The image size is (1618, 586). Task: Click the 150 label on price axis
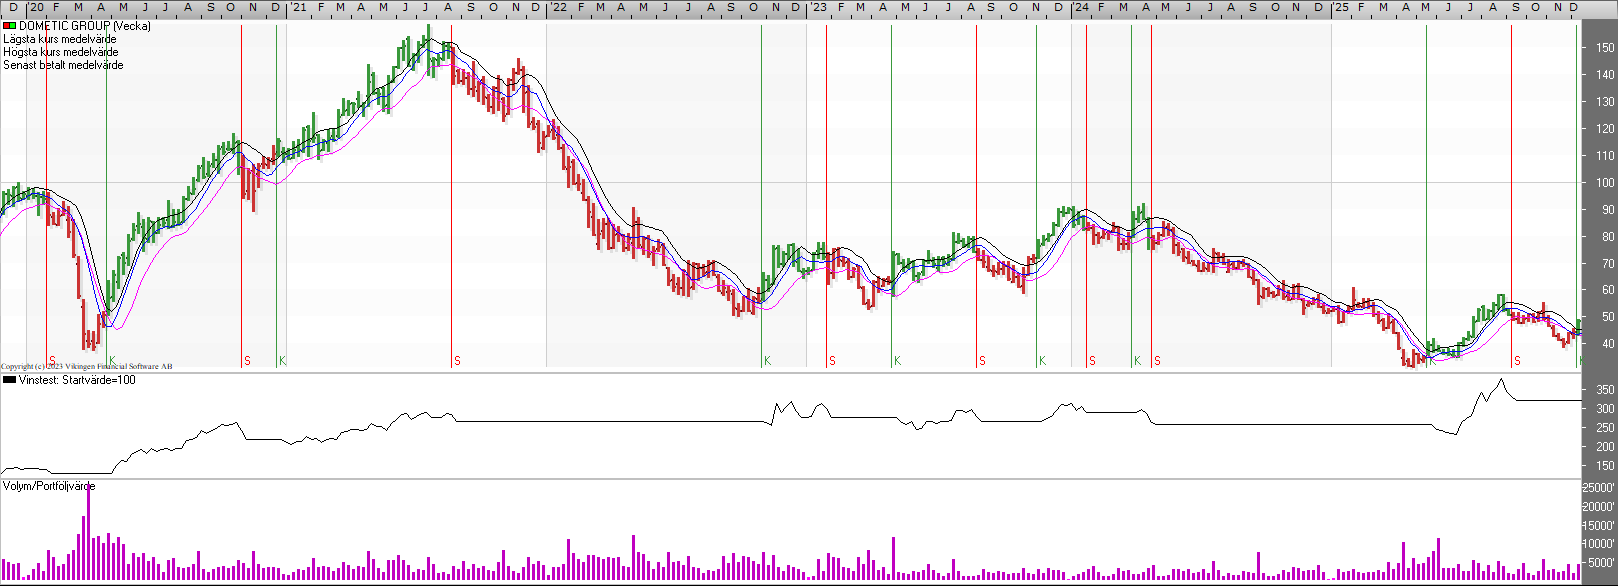pyautogui.click(x=1605, y=48)
